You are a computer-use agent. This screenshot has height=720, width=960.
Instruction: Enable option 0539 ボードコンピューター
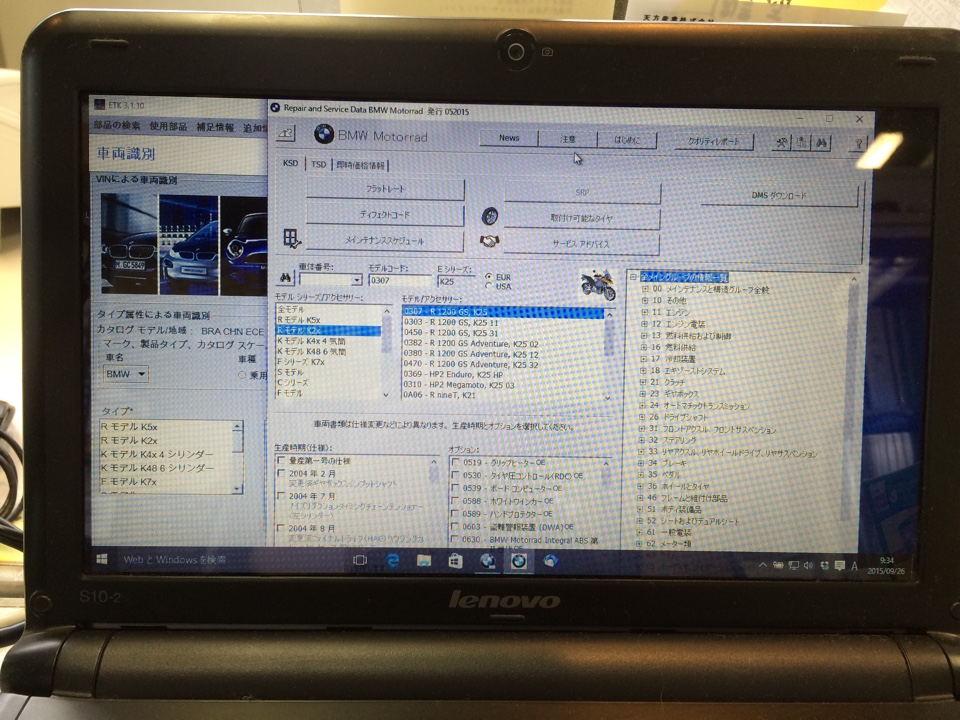pyautogui.click(x=455, y=488)
